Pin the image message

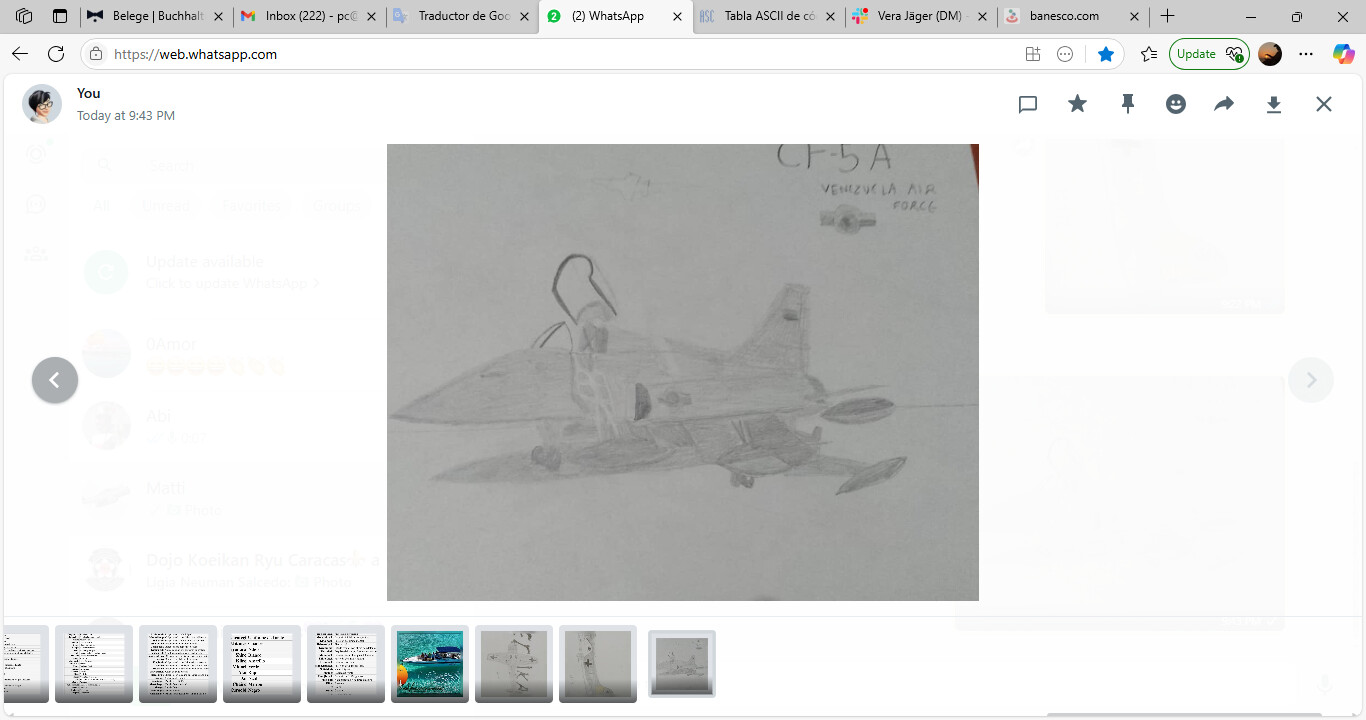(x=1127, y=104)
